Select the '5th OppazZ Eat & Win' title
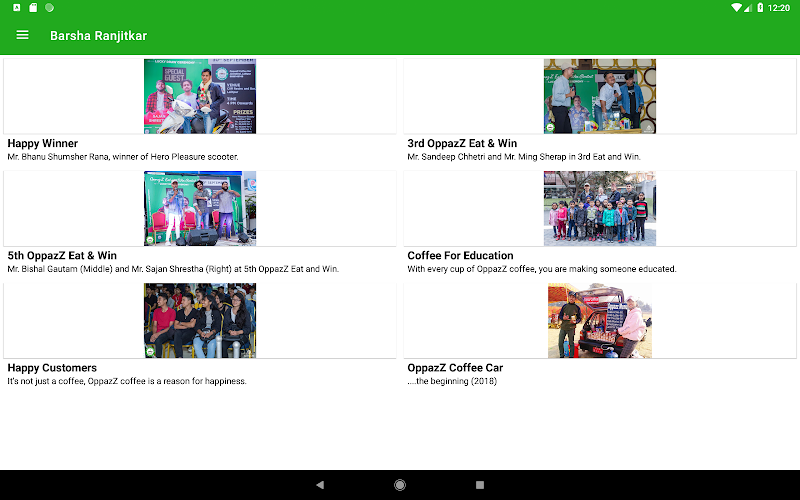 pyautogui.click(x=62, y=256)
